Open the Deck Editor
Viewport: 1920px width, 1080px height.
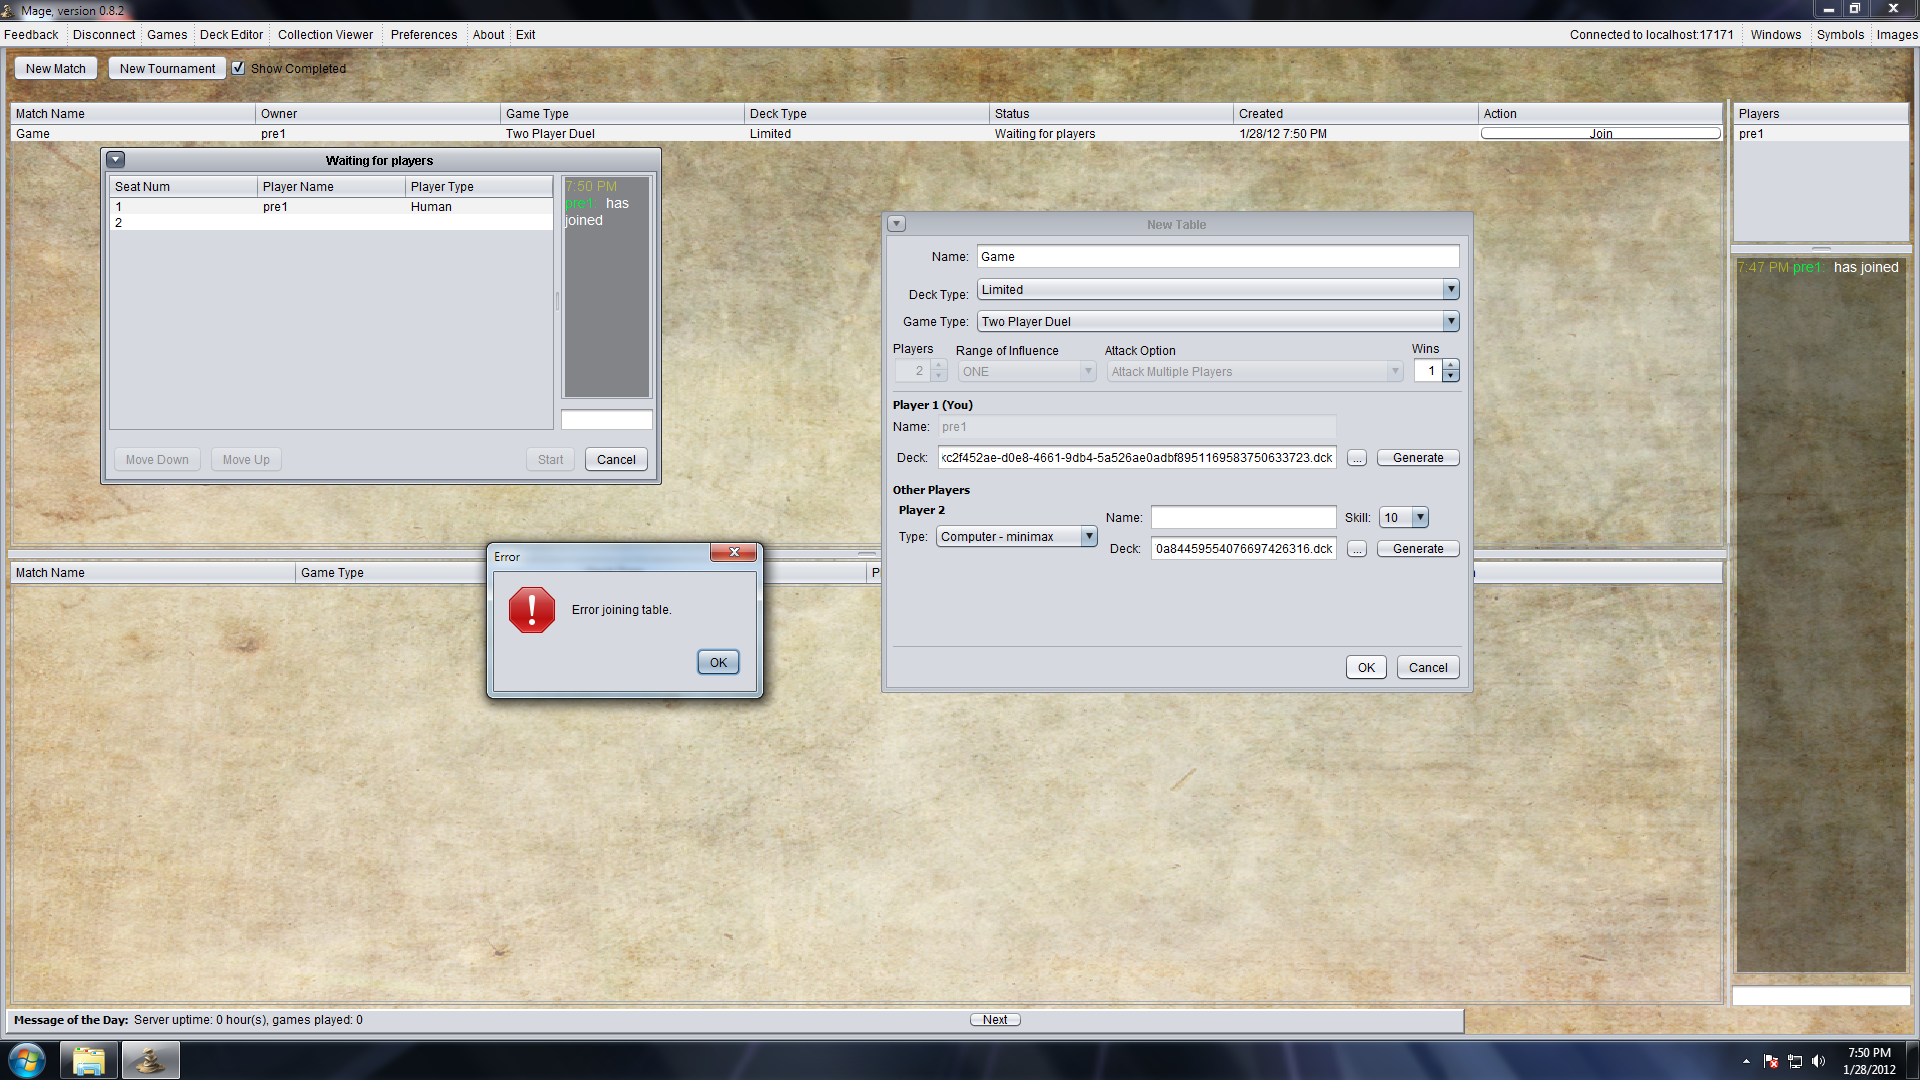(231, 34)
